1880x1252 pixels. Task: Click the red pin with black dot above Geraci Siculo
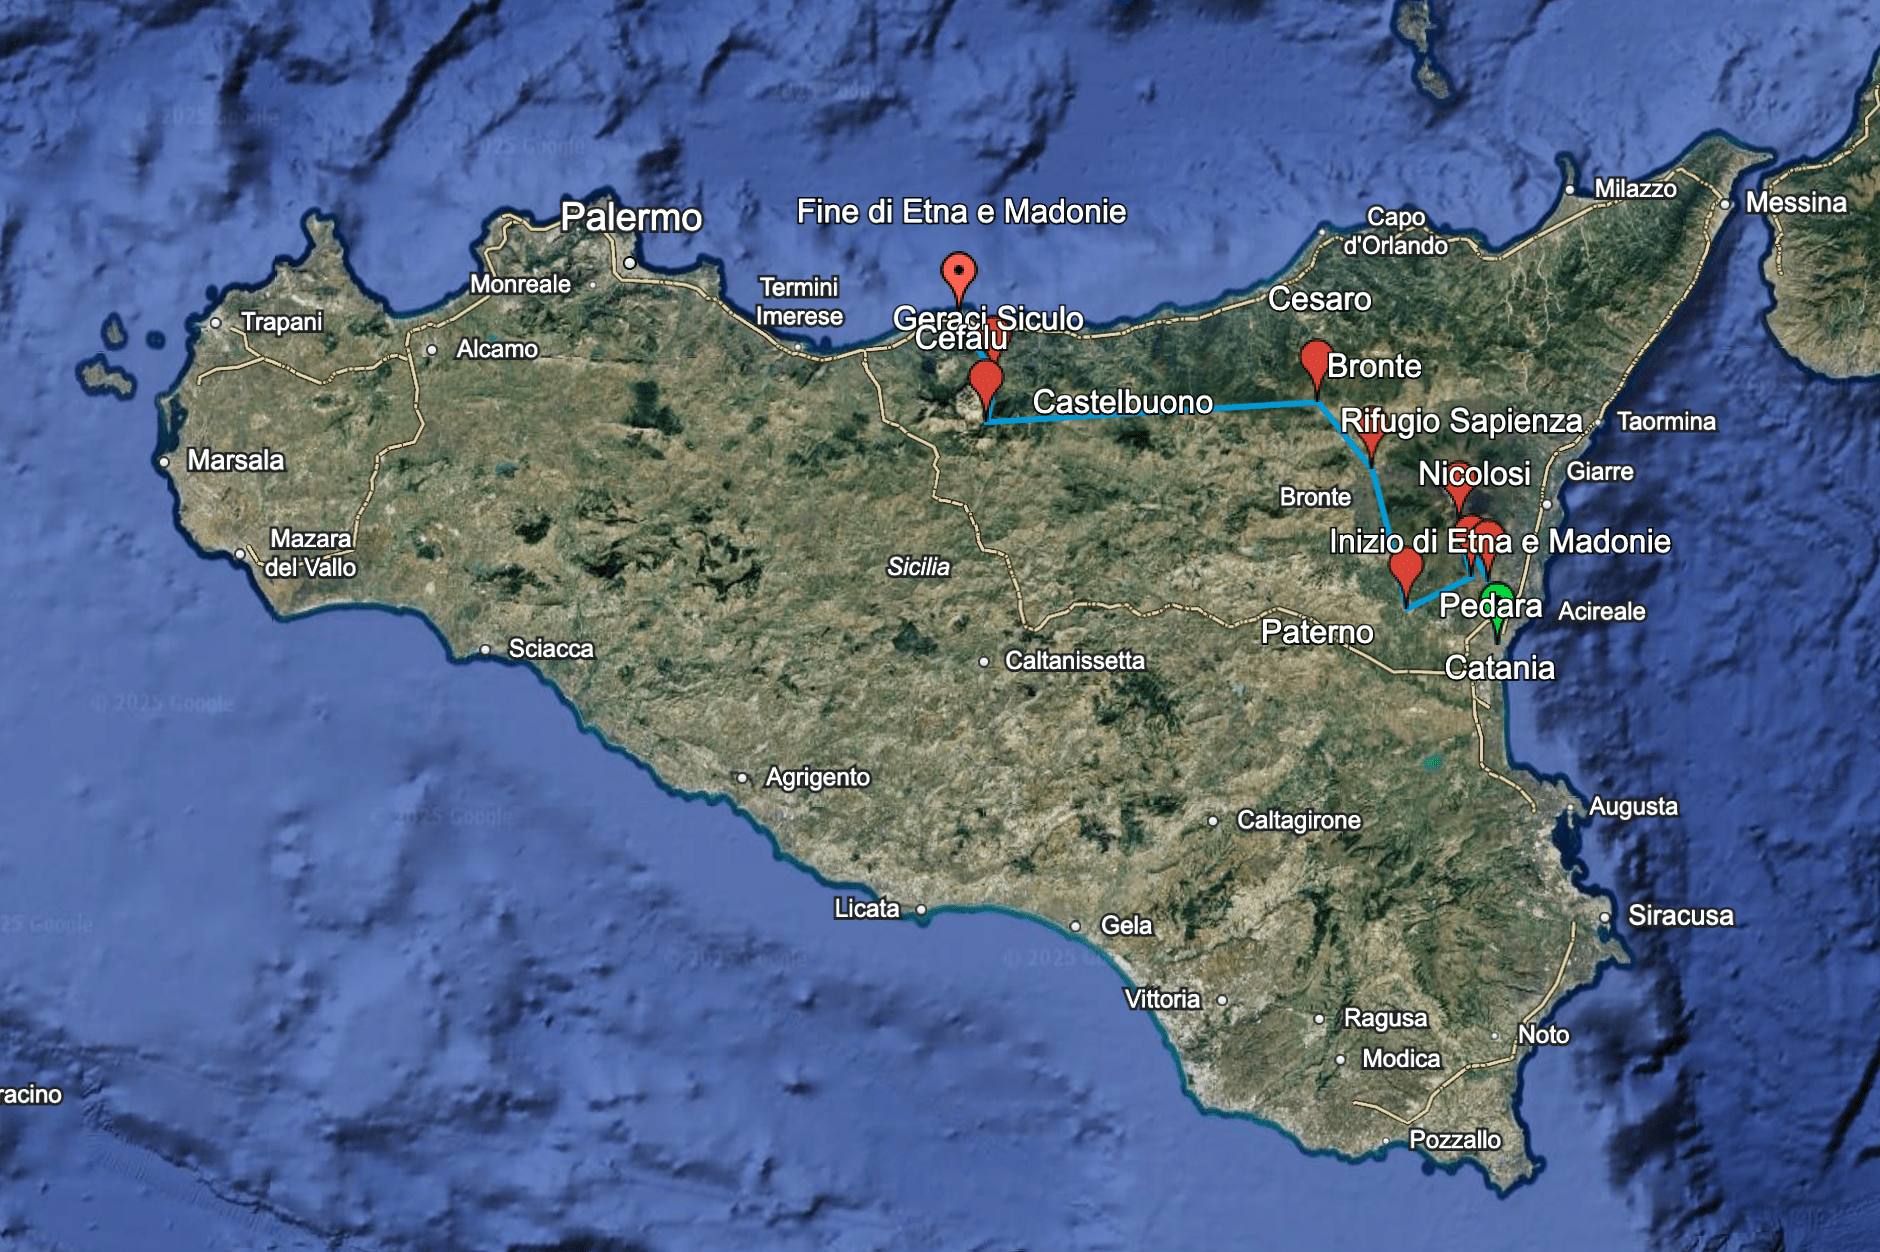[958, 273]
